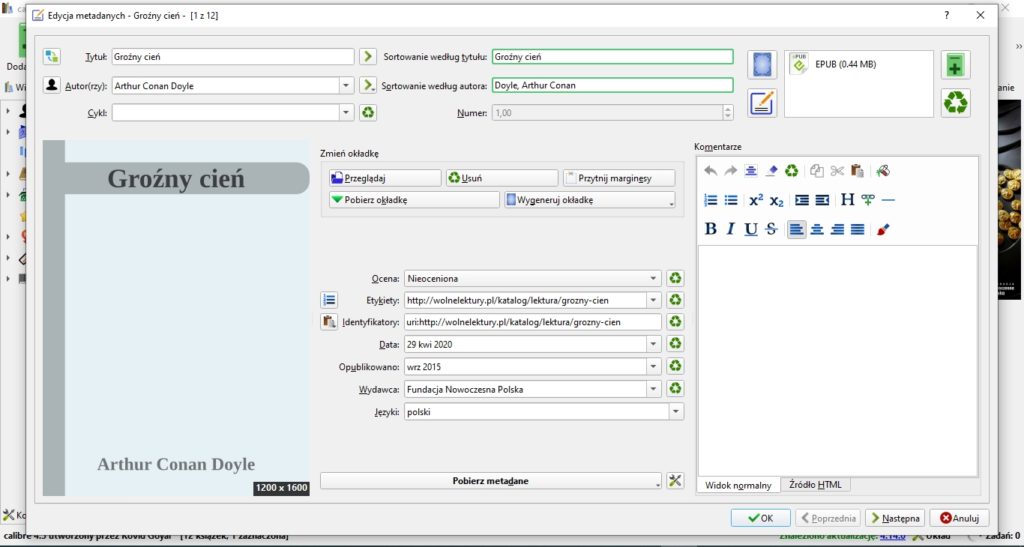Open the tag editor icon beside Etykiety
Viewport: 1024px width, 547px height.
(329, 300)
